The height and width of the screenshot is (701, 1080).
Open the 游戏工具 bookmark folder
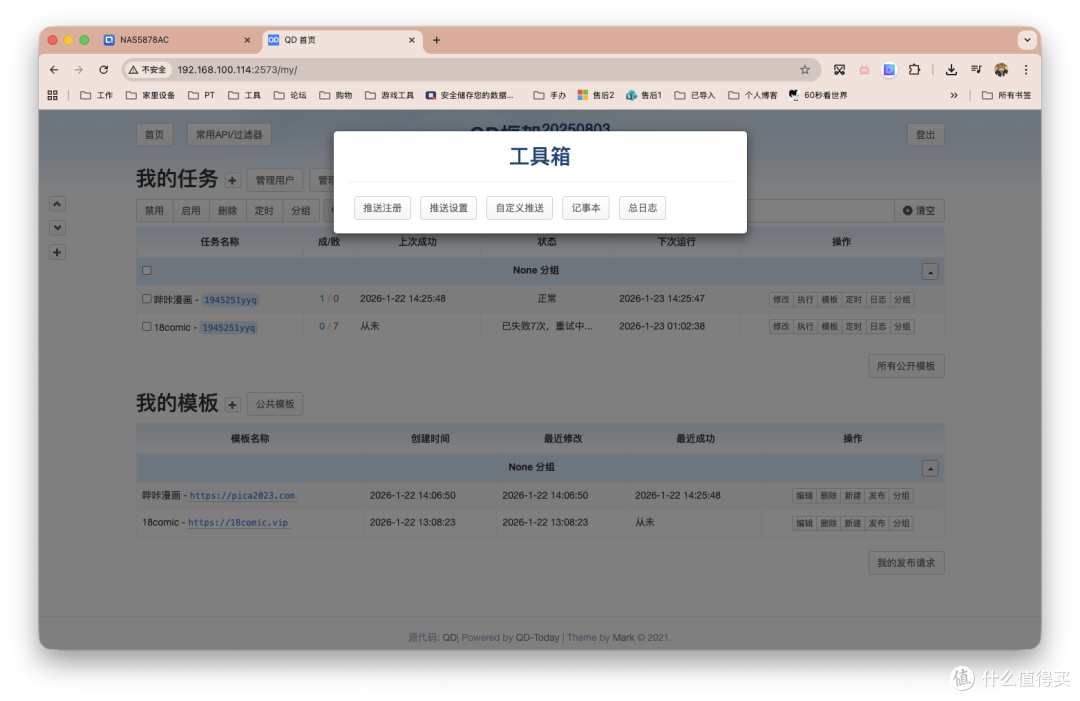pyautogui.click(x=389, y=95)
